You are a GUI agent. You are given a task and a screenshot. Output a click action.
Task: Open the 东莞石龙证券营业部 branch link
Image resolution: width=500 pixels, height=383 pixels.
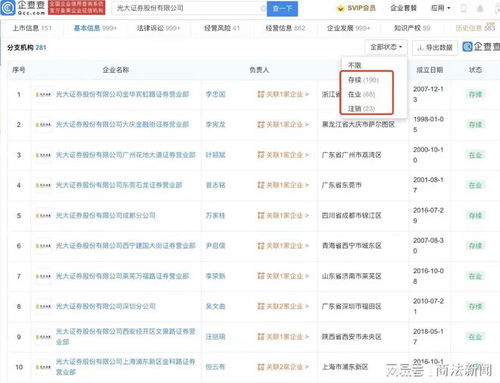click(x=119, y=185)
